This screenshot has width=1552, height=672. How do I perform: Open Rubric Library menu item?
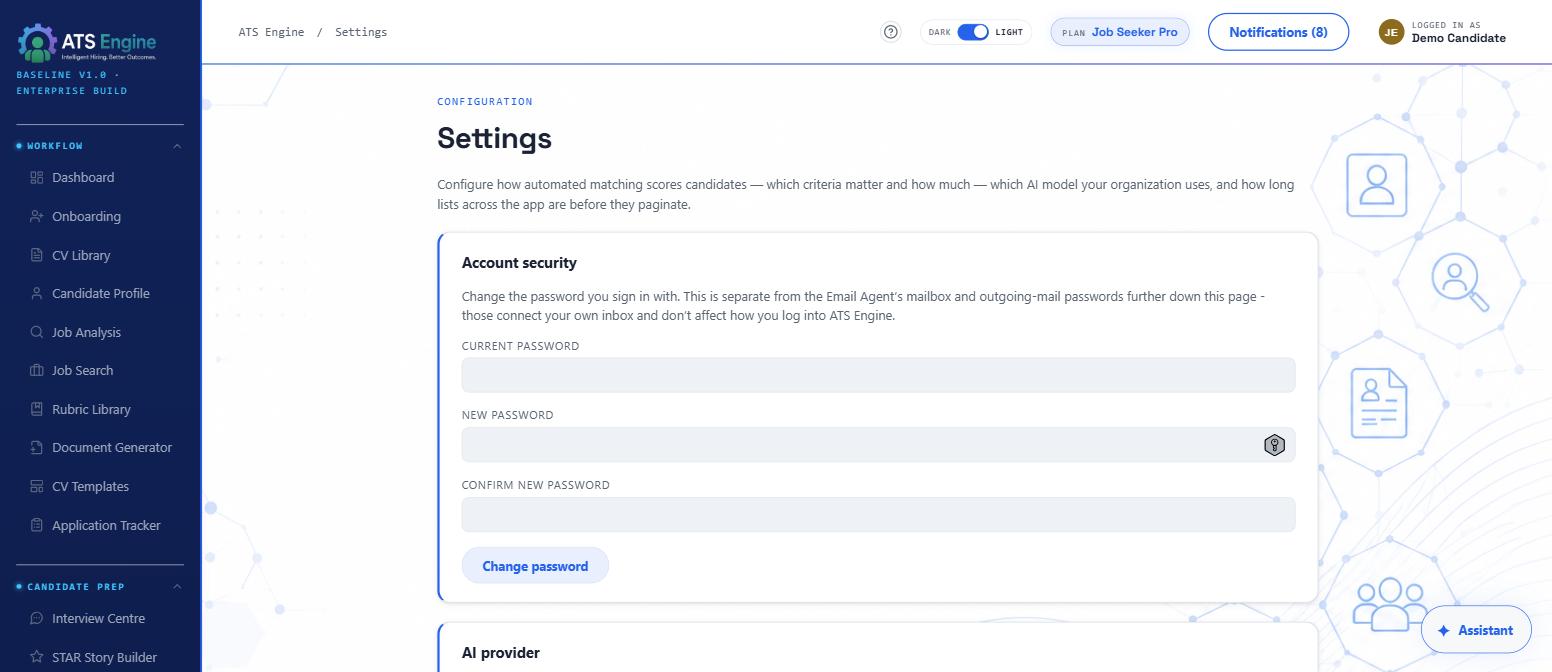click(x=91, y=409)
